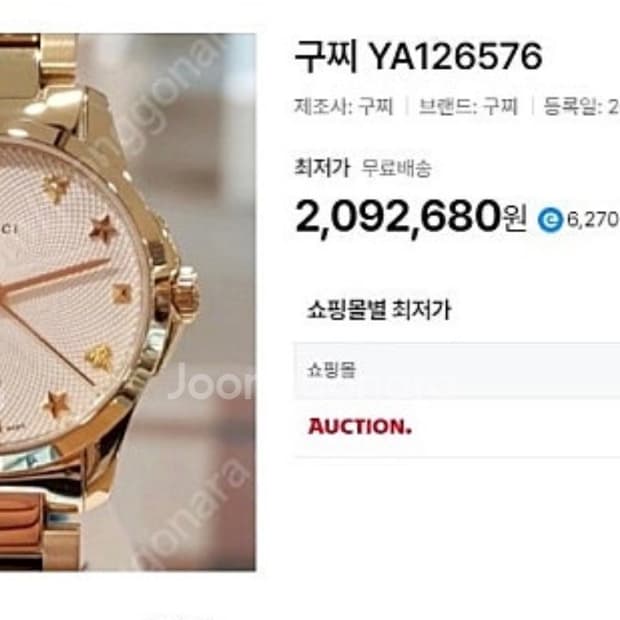Click the AUCTION row in price table

(x=457, y=427)
